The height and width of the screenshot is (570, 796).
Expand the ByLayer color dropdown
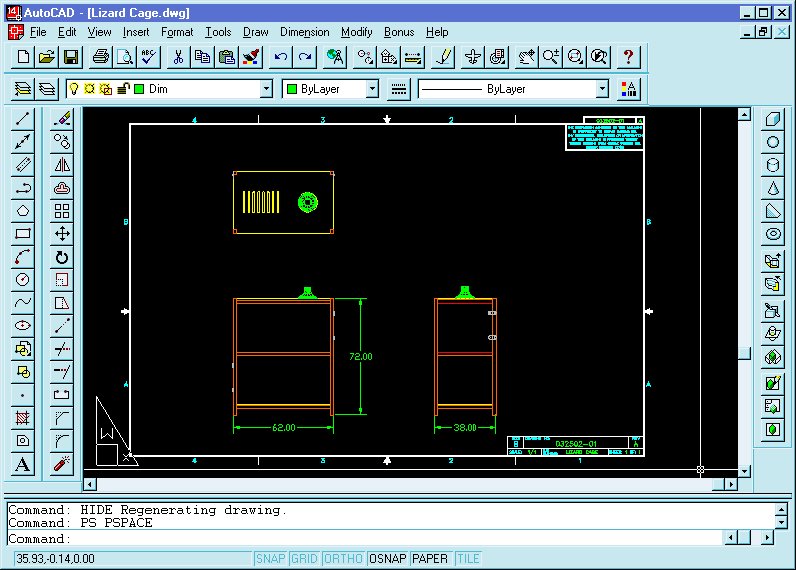click(x=372, y=90)
